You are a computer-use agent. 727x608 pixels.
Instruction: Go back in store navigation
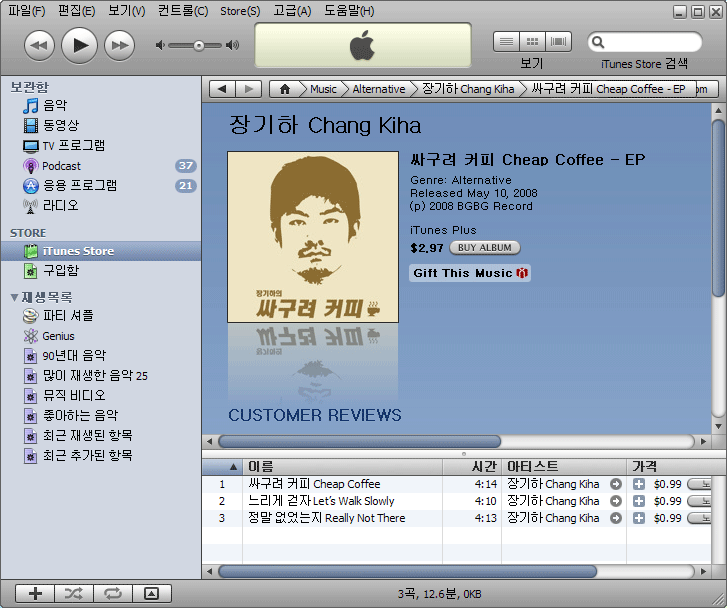point(223,89)
